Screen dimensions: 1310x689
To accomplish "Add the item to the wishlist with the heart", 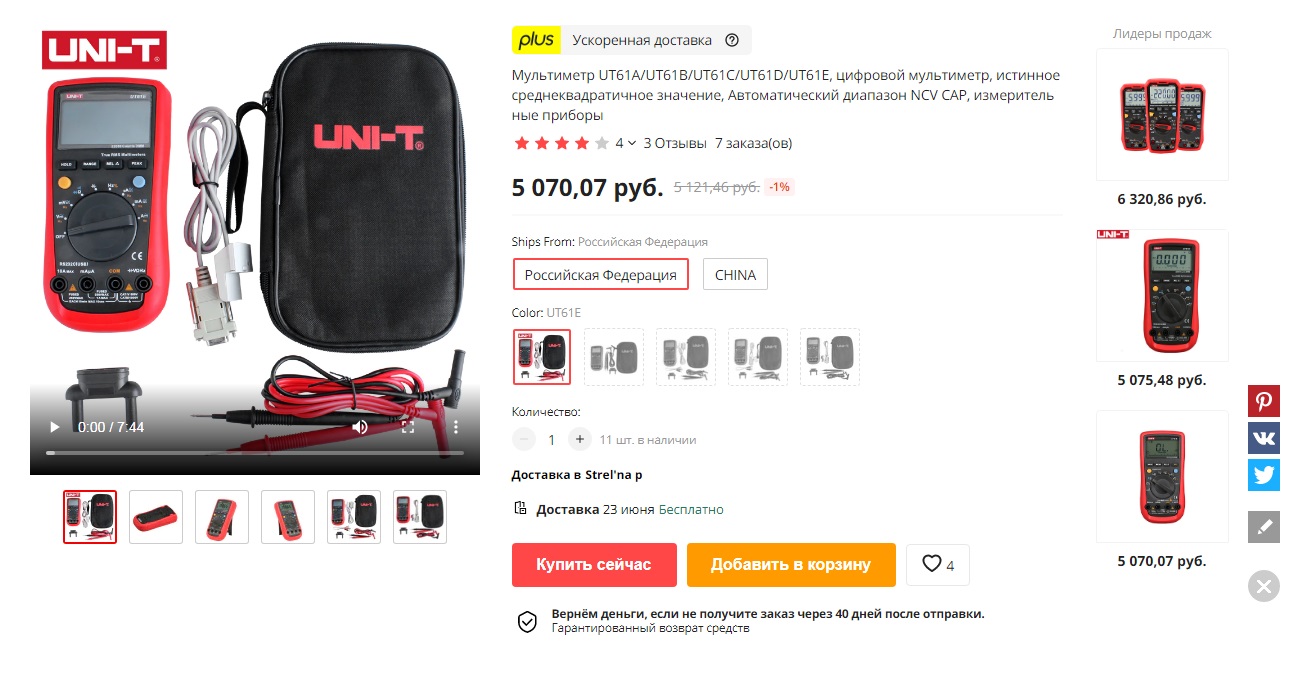I will coord(938,565).
